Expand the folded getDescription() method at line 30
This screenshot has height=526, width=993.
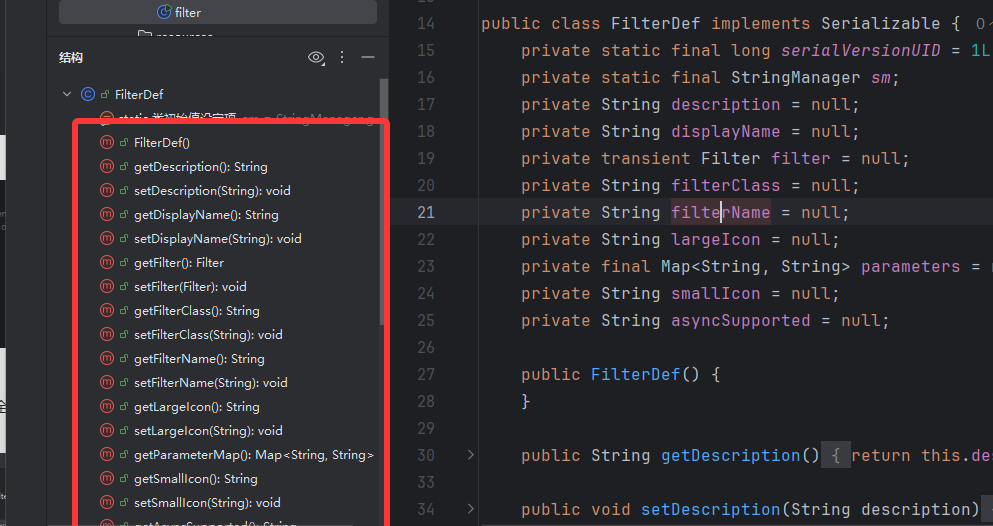coord(471,456)
